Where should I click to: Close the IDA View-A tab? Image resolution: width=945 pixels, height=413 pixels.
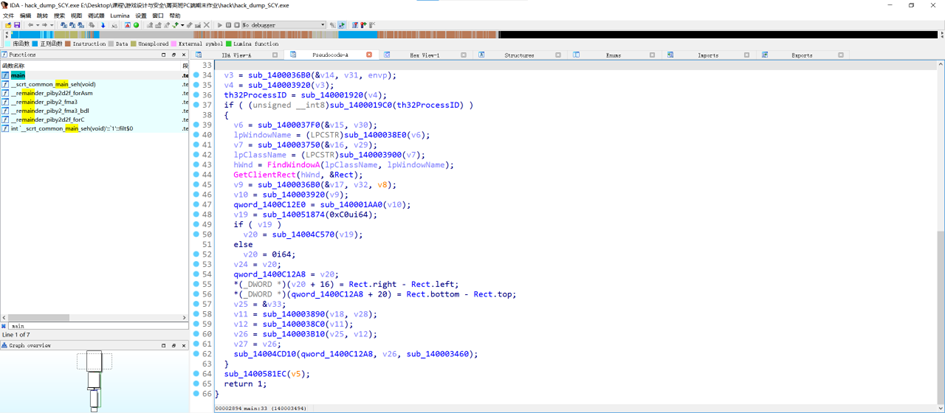pyautogui.click(x=275, y=55)
